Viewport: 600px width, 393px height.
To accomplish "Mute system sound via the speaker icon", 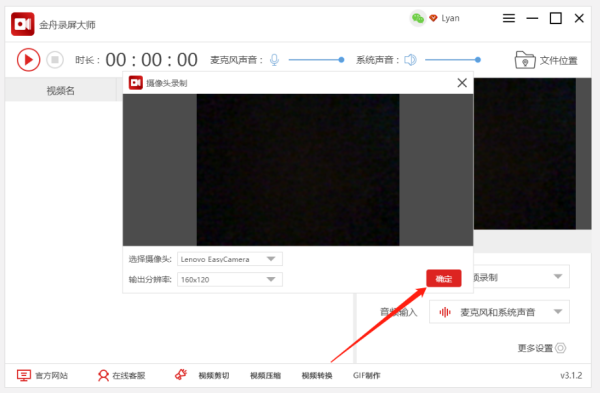I will click(x=410, y=60).
